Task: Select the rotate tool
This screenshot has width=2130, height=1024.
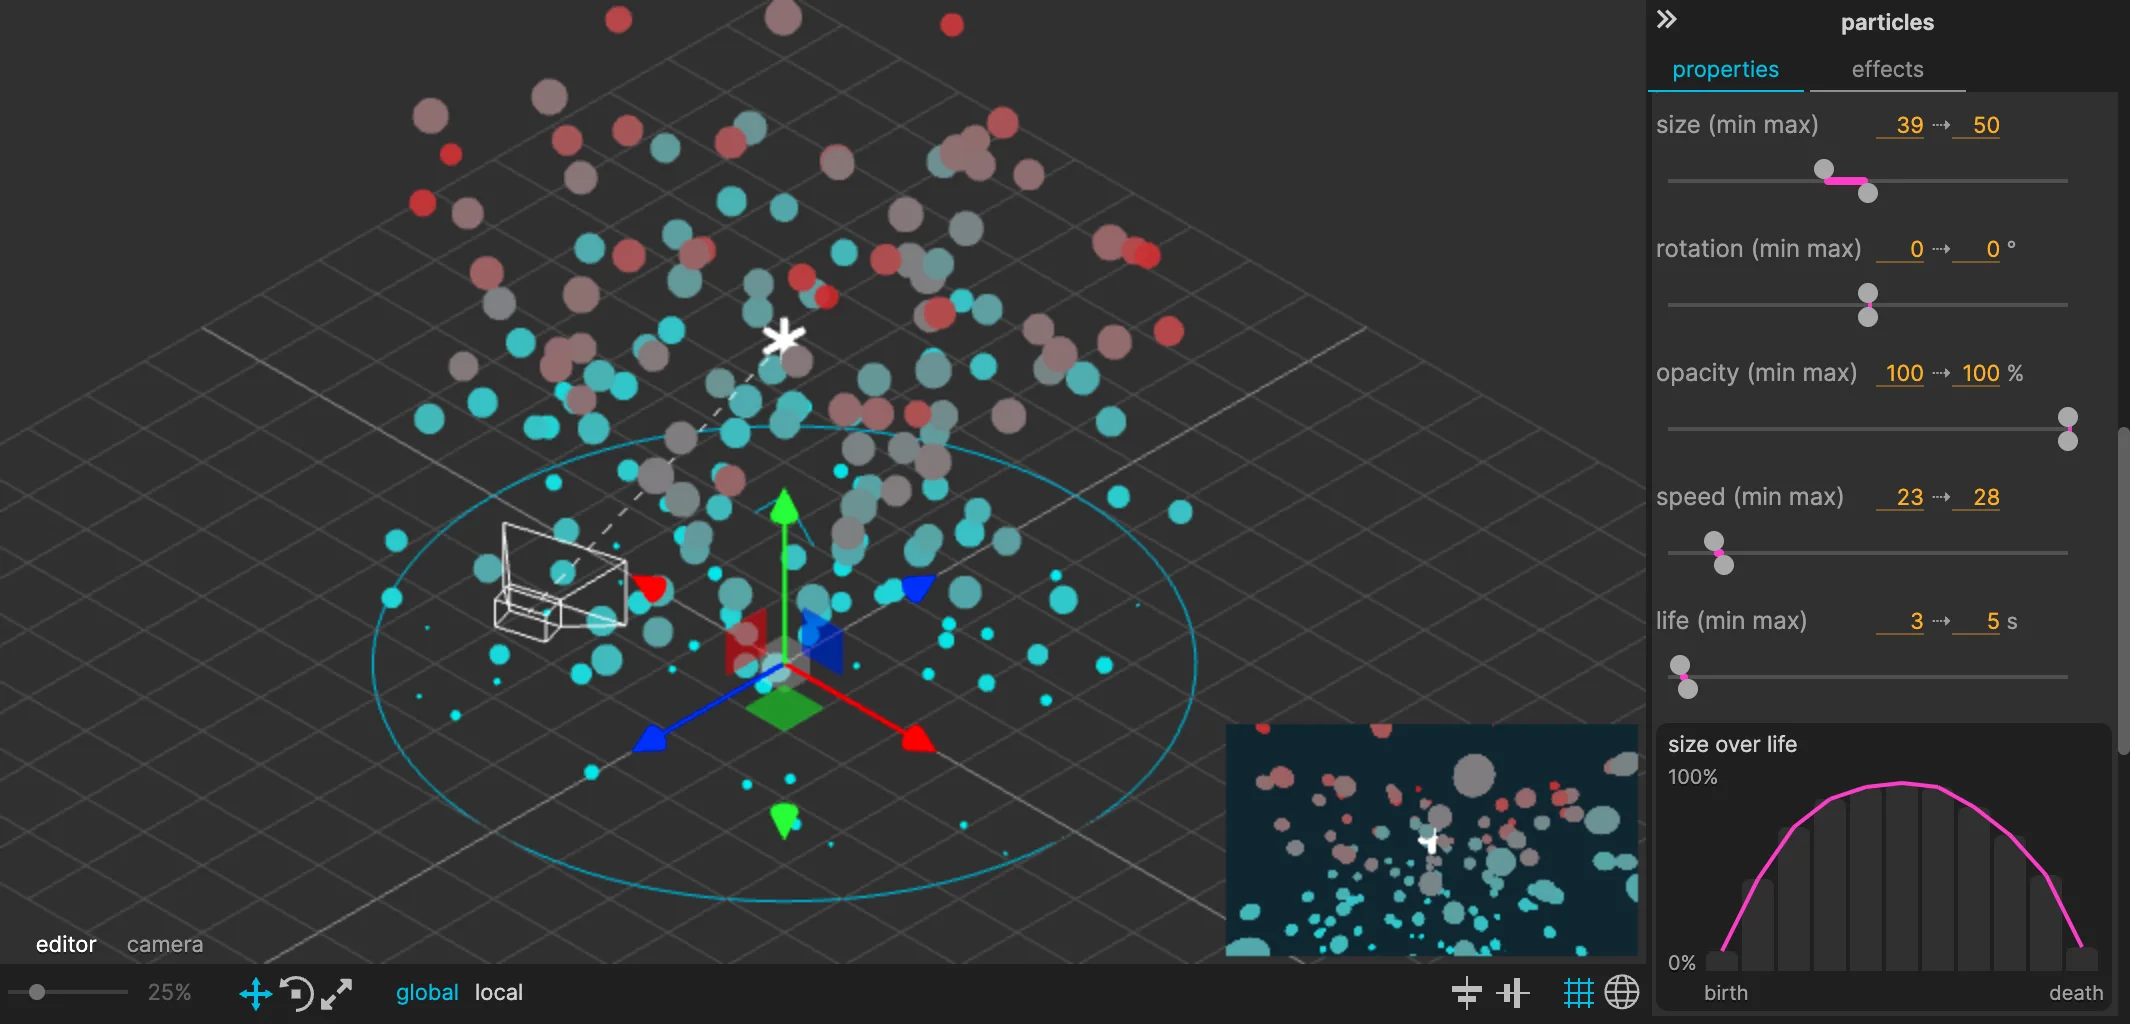Action: 296,993
